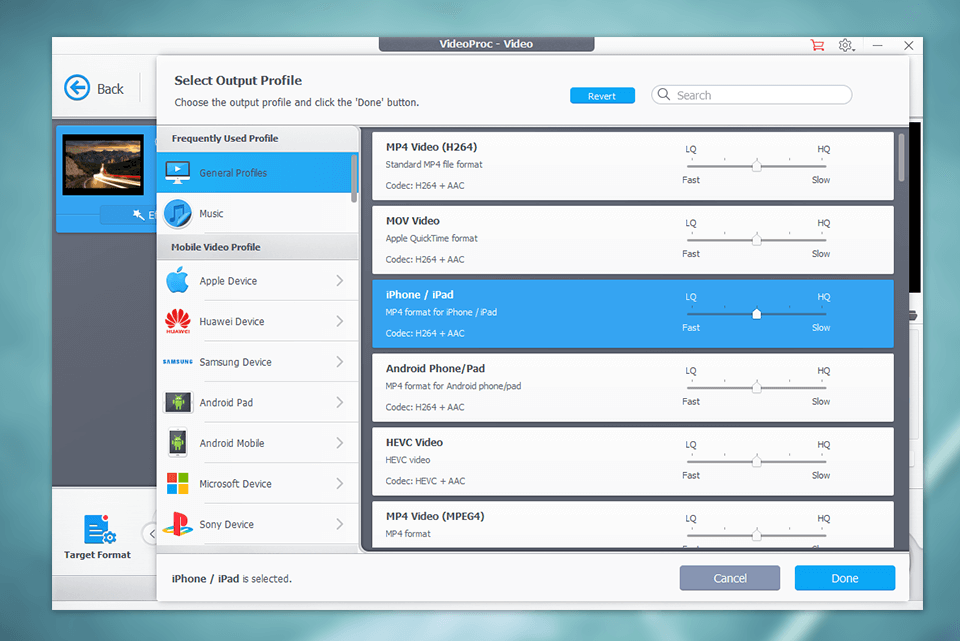960x641 pixels.
Task: Select the Huawei Device icon
Action: coord(179,321)
